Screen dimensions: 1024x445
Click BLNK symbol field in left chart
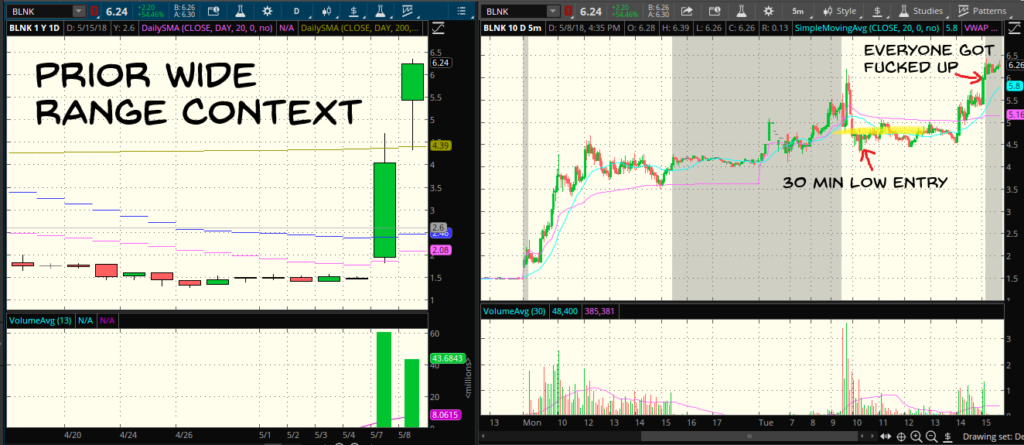coord(37,11)
